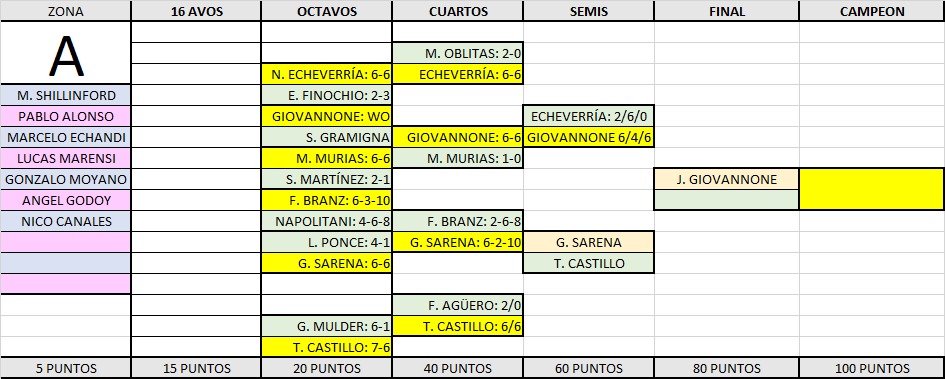This screenshot has height=379, width=945.
Task: Select the T. CASTILLO semis cell
Action: click(589, 263)
